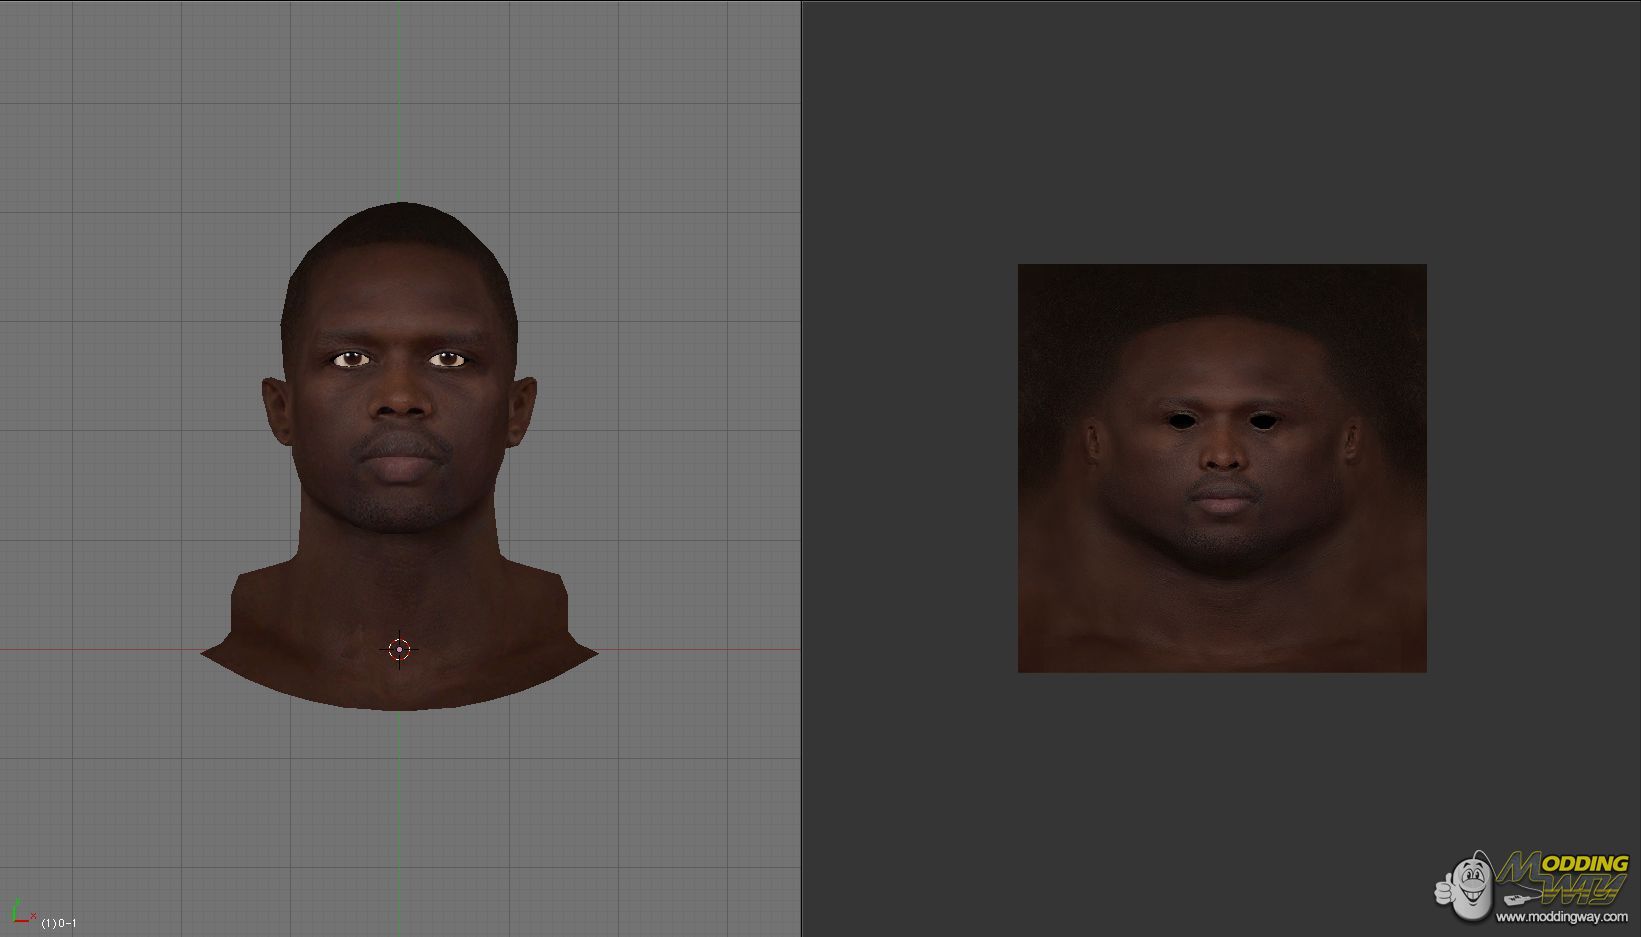Click the 3D model's eye on screen-left side
The image size is (1641, 937).
(x=351, y=359)
